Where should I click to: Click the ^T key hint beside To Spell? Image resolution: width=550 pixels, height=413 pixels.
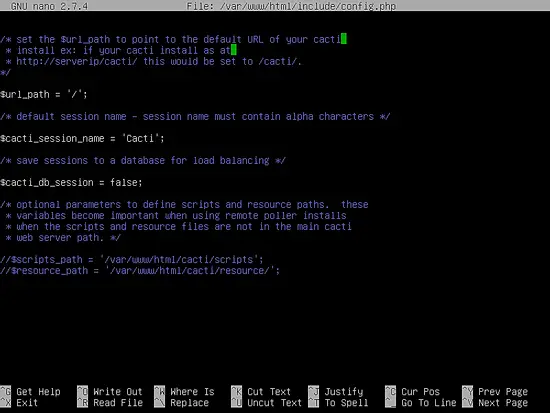point(314,402)
